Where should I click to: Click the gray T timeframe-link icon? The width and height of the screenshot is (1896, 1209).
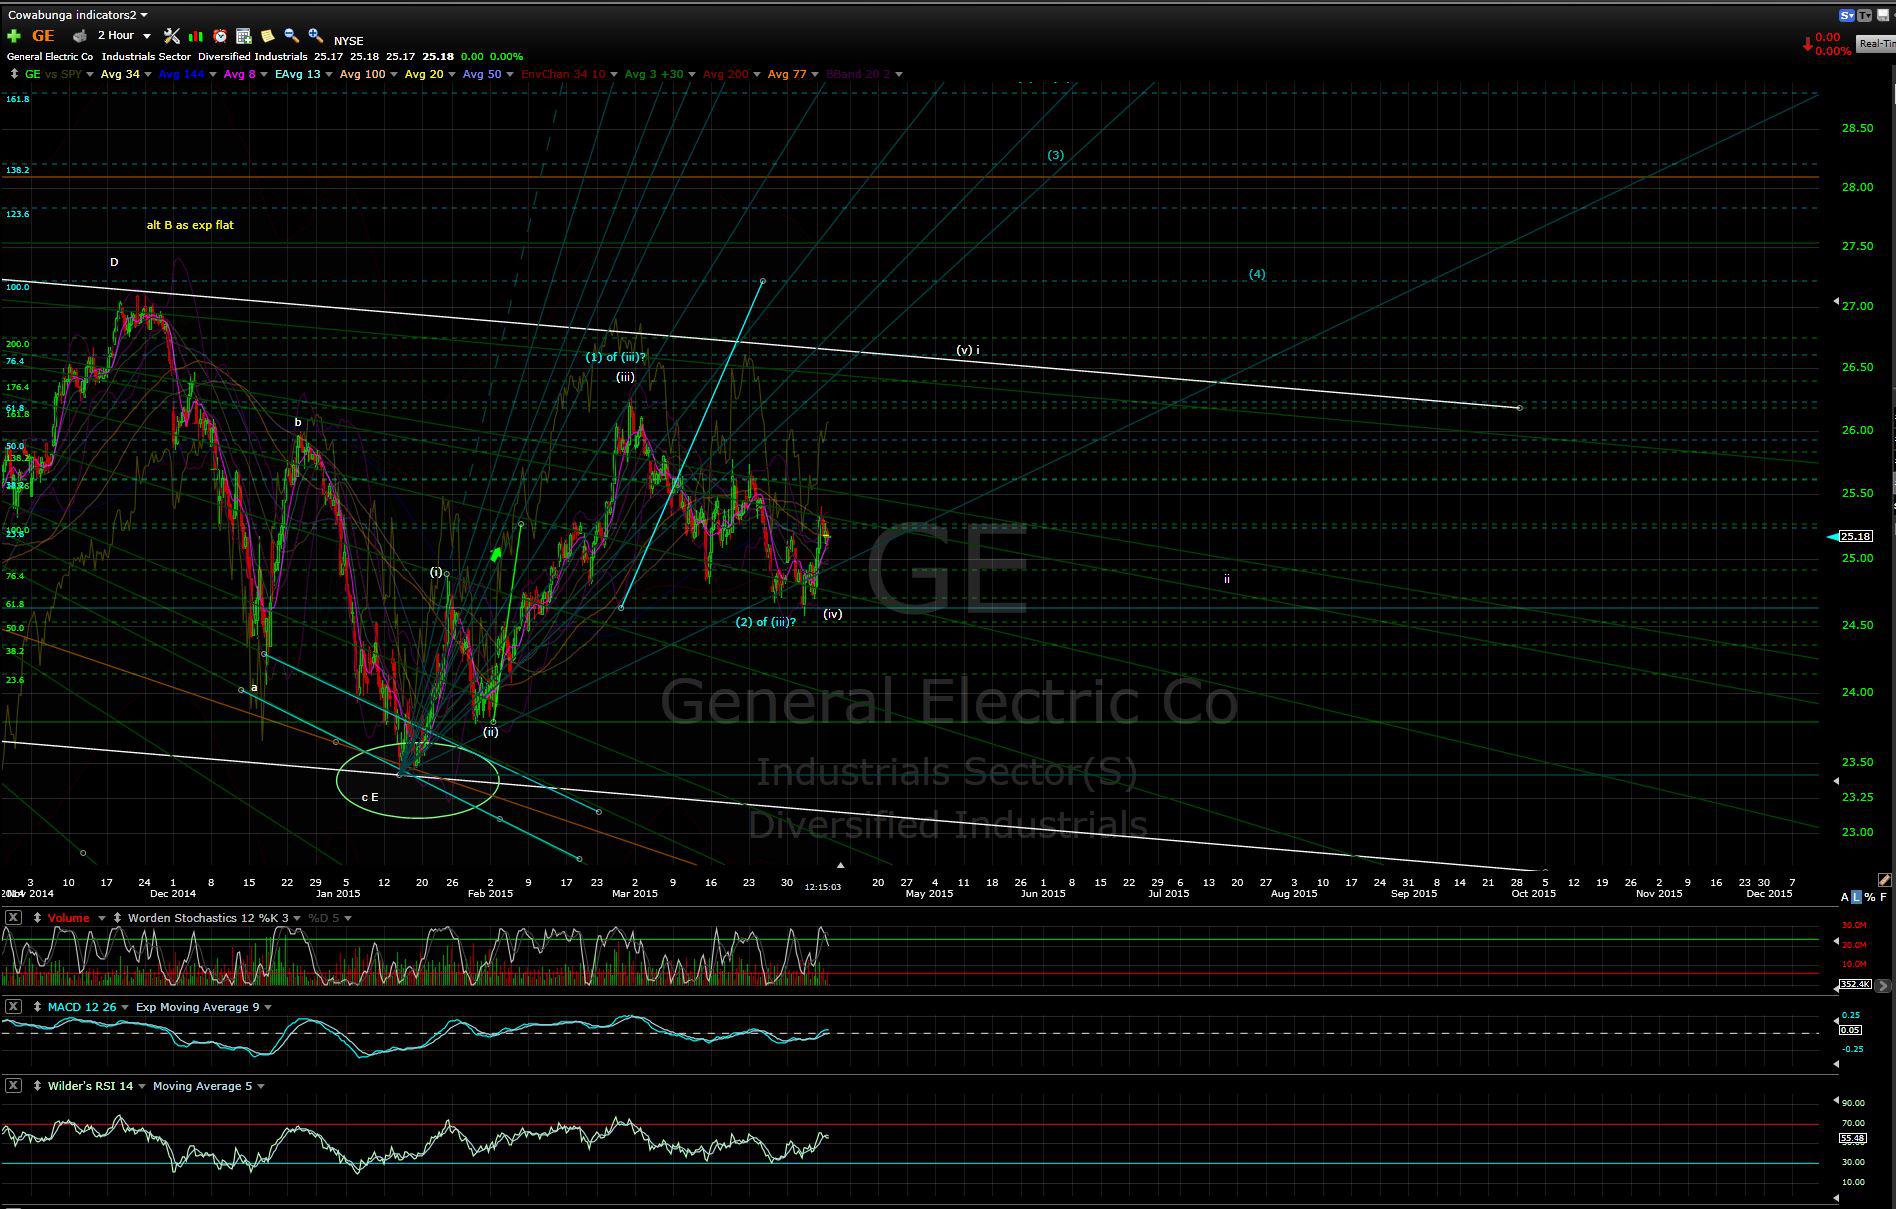[1865, 15]
